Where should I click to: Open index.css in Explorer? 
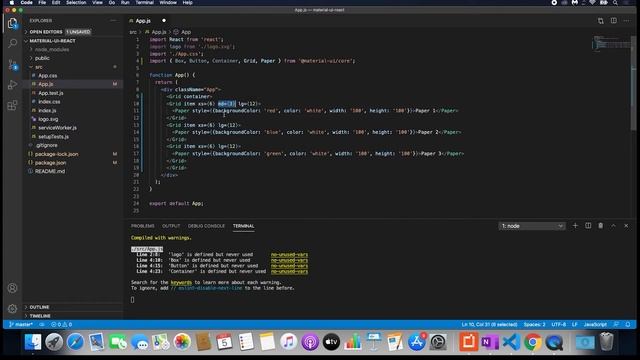(49, 102)
